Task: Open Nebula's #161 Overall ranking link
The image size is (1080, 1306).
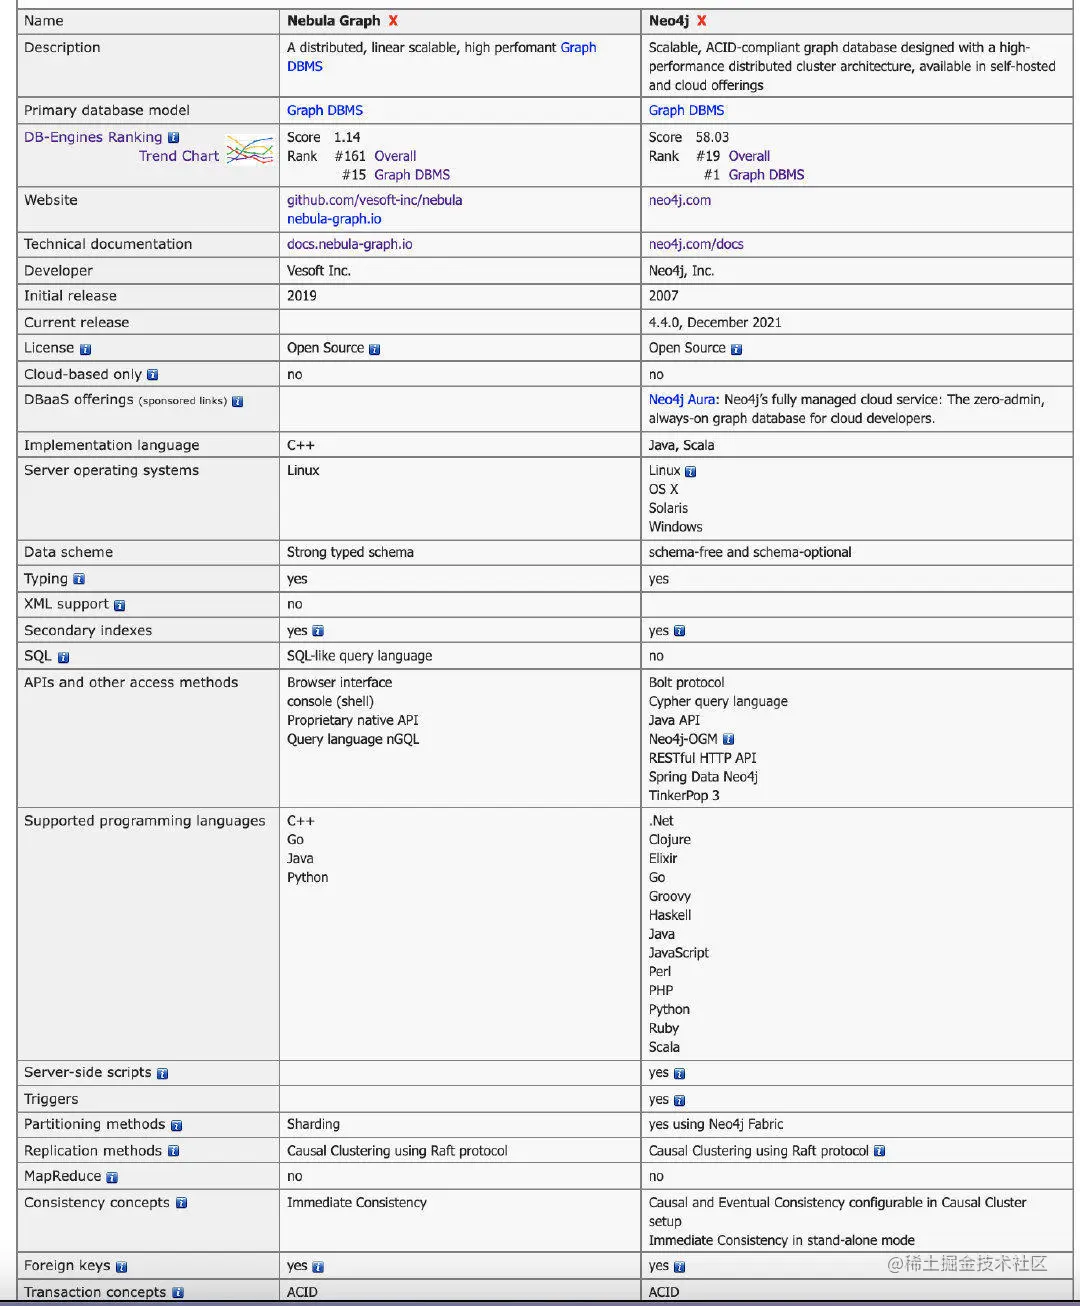Action: point(395,156)
